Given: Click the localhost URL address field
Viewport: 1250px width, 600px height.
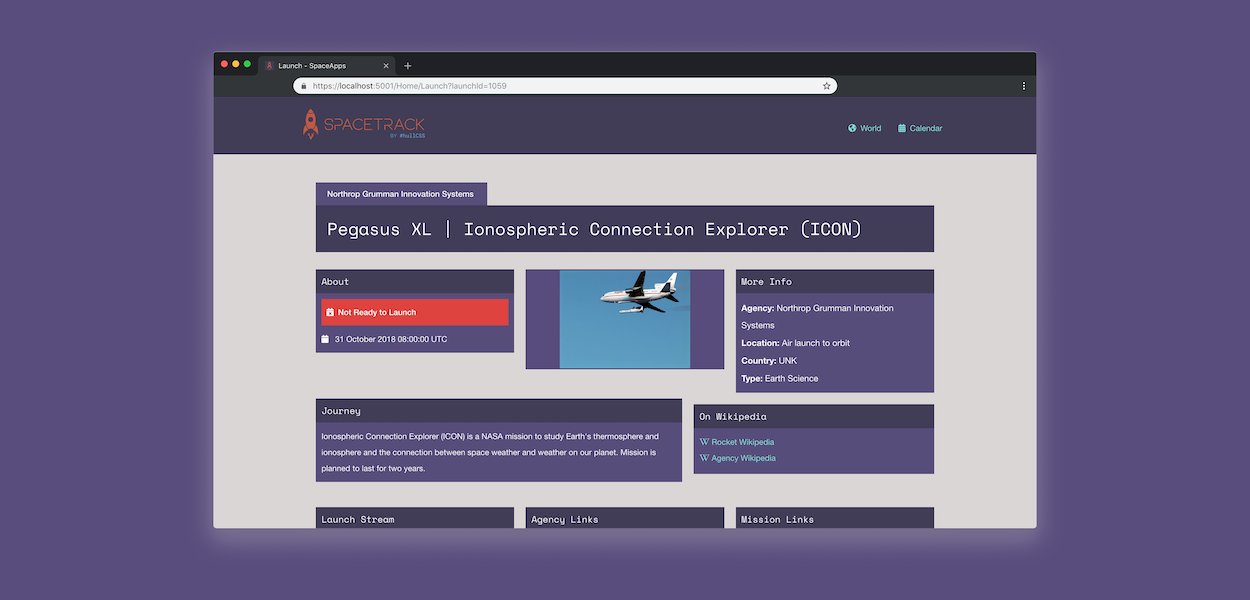Looking at the screenshot, I should 560,86.
